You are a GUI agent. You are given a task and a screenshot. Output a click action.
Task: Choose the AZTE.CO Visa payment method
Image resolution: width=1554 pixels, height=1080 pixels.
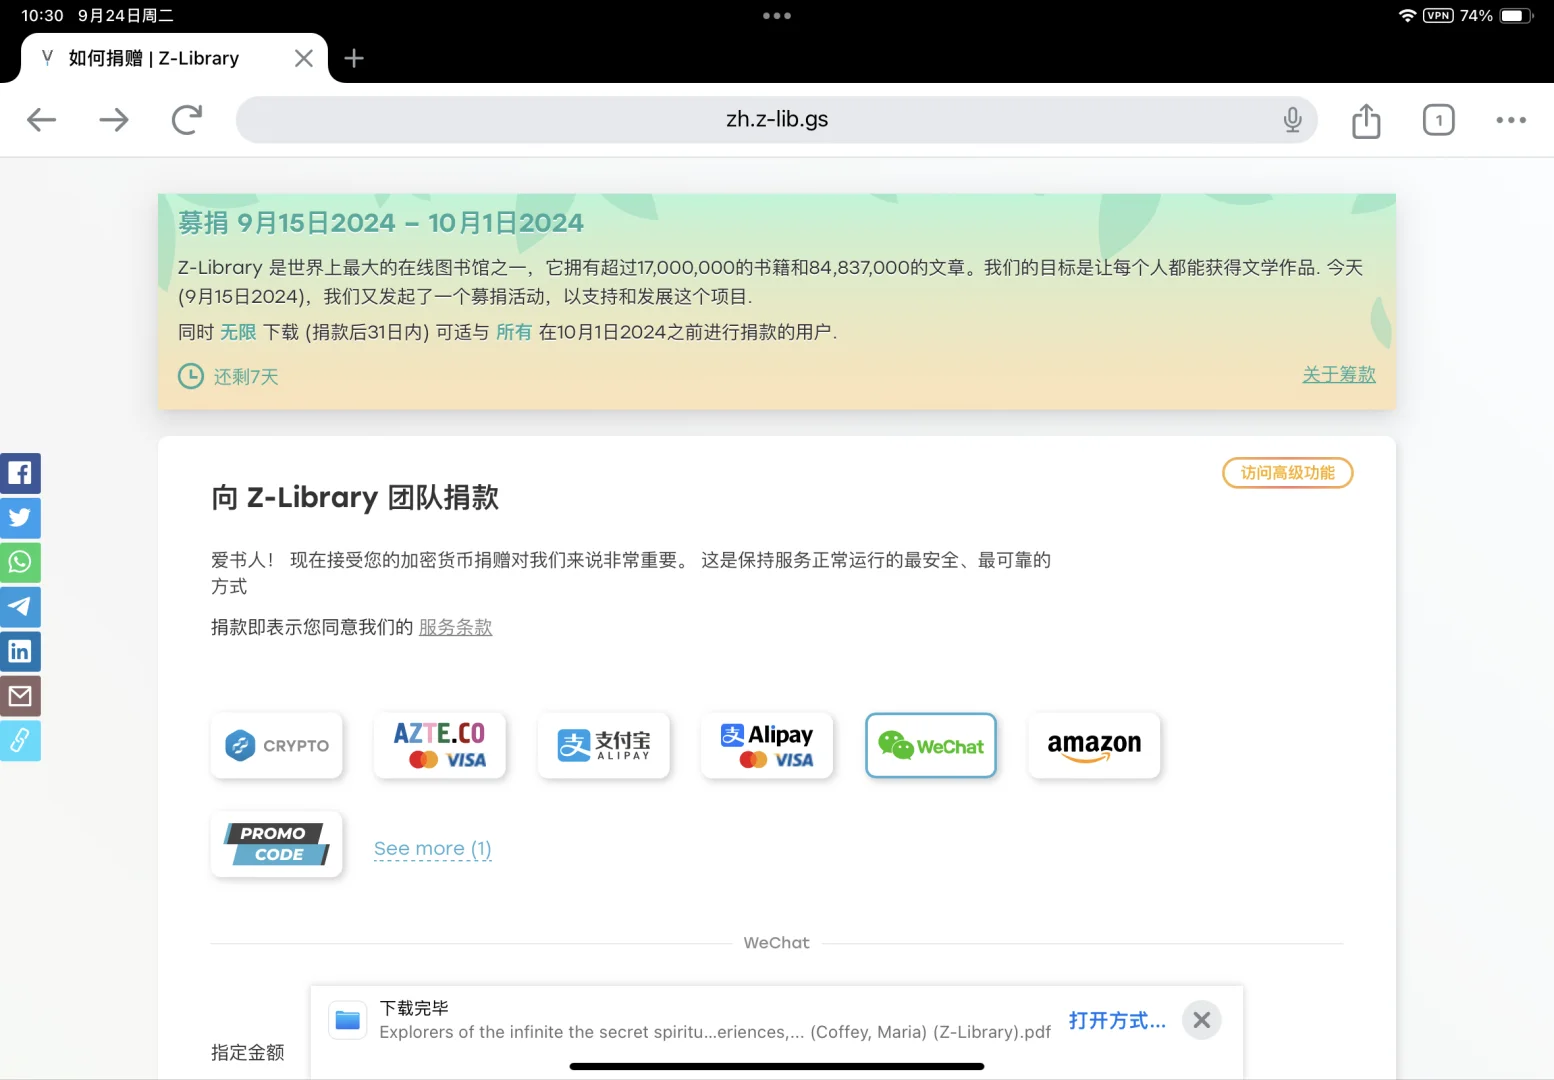pos(440,745)
